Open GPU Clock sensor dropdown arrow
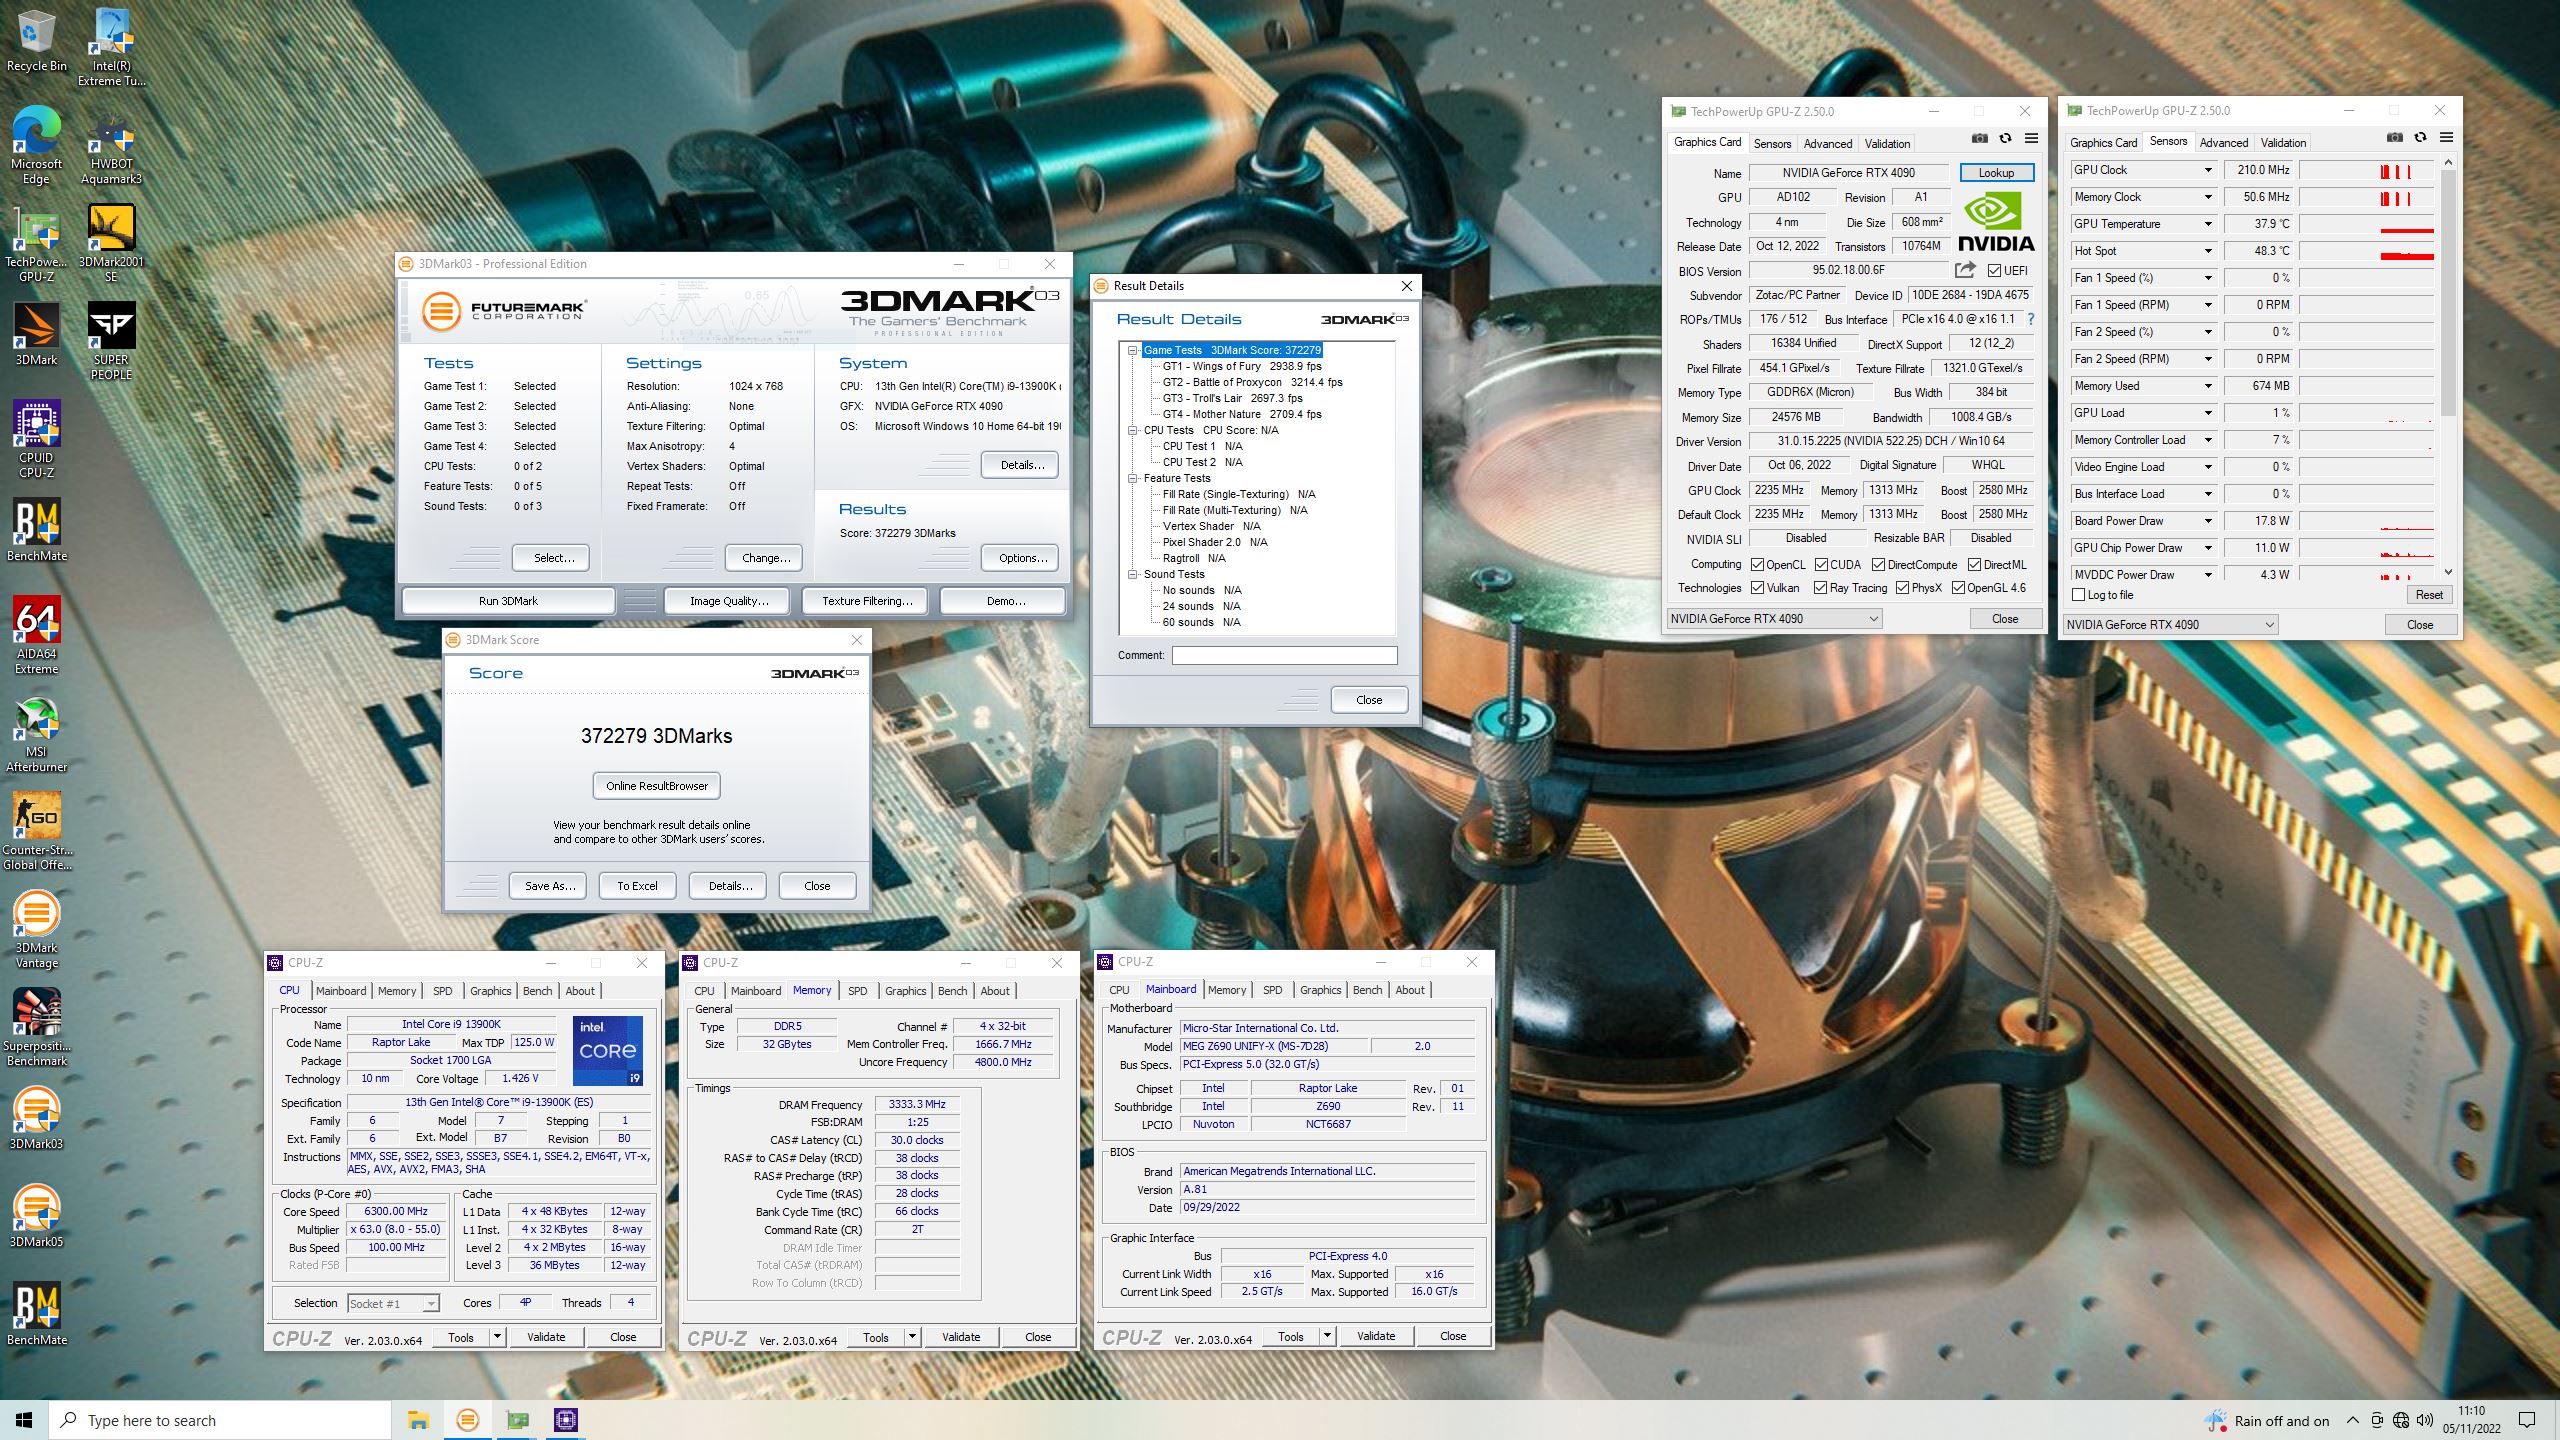The height and width of the screenshot is (1440, 2560). tap(2208, 170)
